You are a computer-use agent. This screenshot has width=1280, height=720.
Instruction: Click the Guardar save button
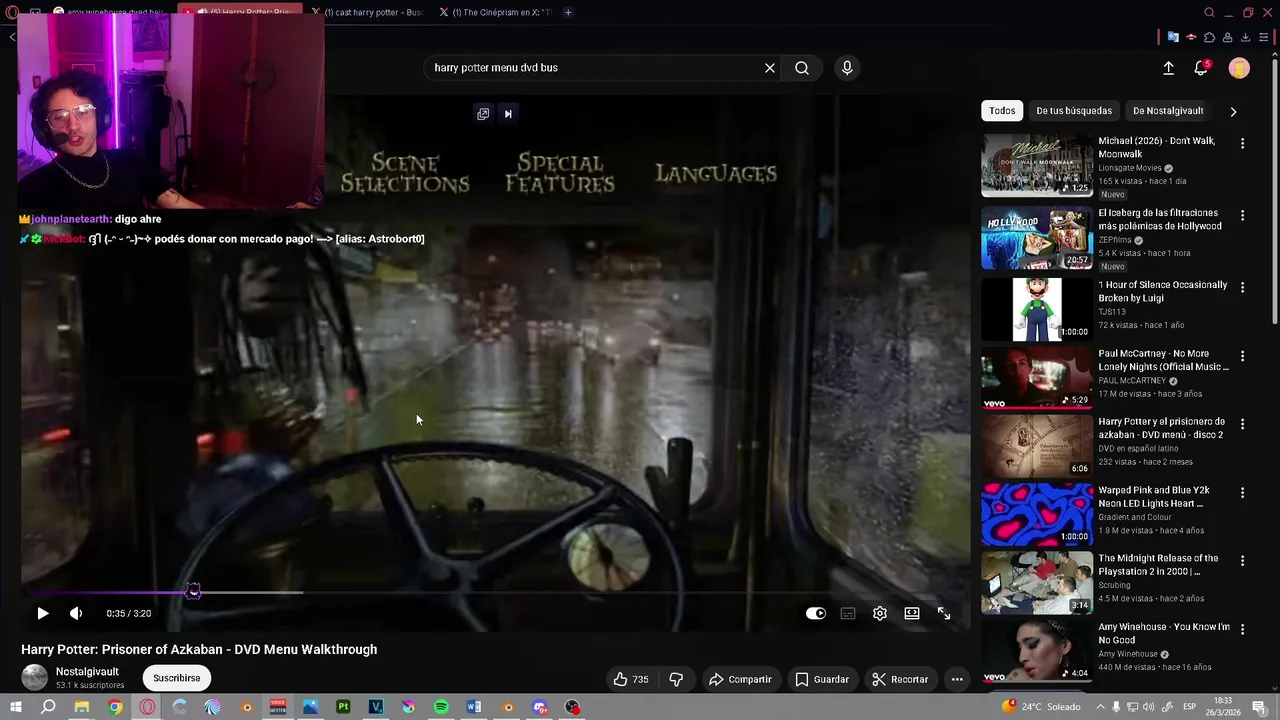[821, 679]
